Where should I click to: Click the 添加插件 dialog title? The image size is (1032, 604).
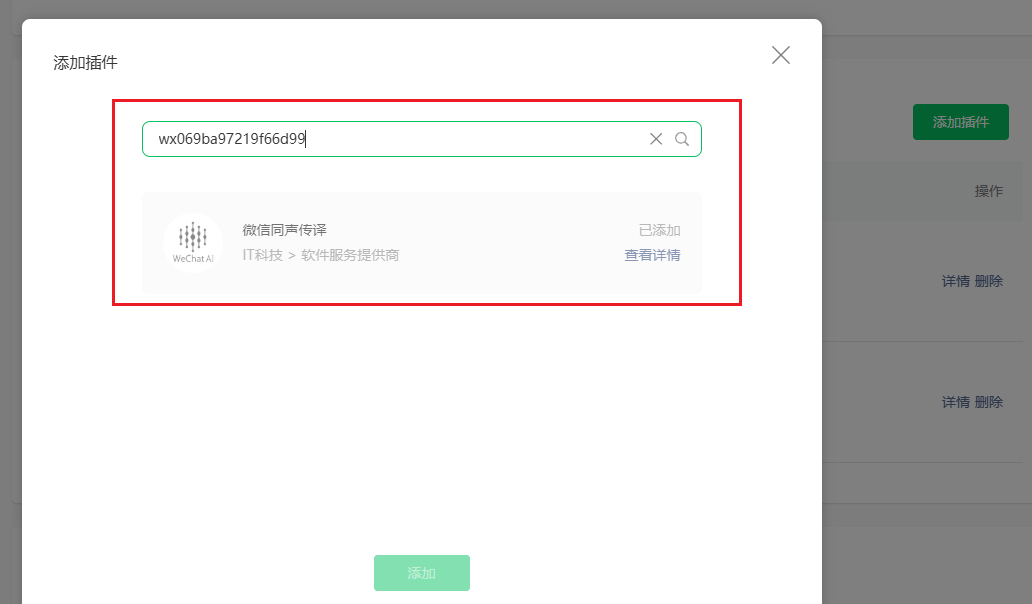point(86,63)
